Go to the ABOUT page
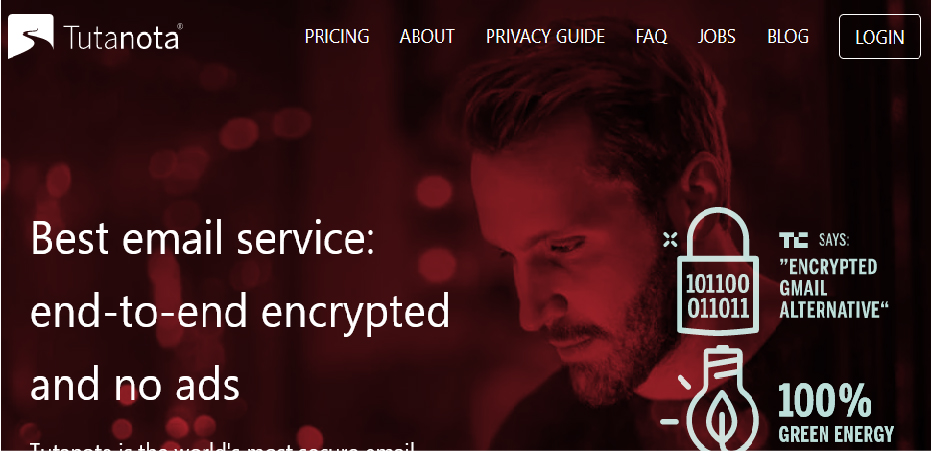 pyautogui.click(x=427, y=37)
